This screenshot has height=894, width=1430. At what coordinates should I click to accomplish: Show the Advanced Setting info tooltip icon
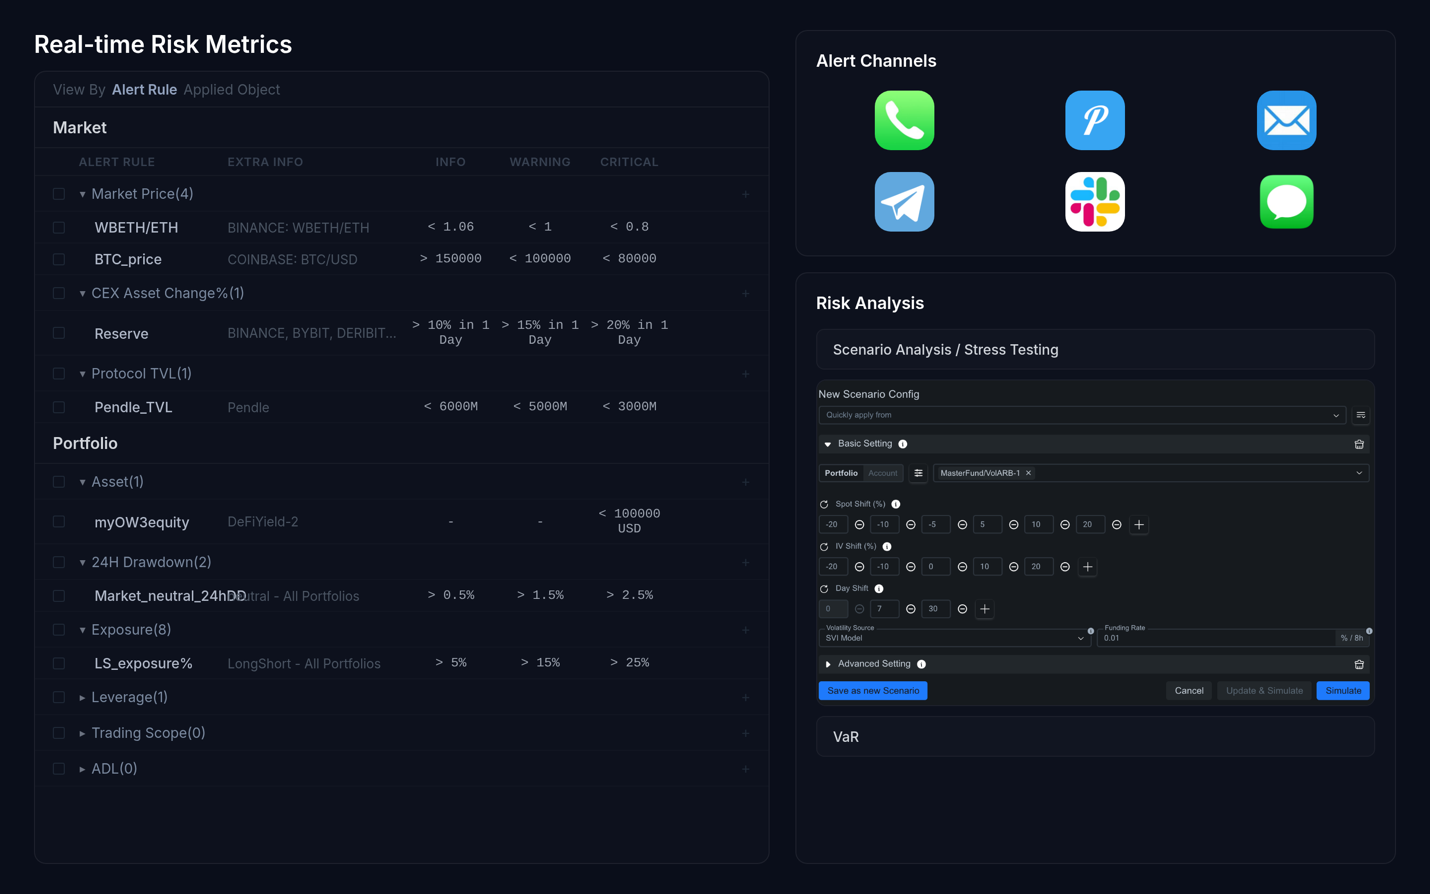pos(921,664)
